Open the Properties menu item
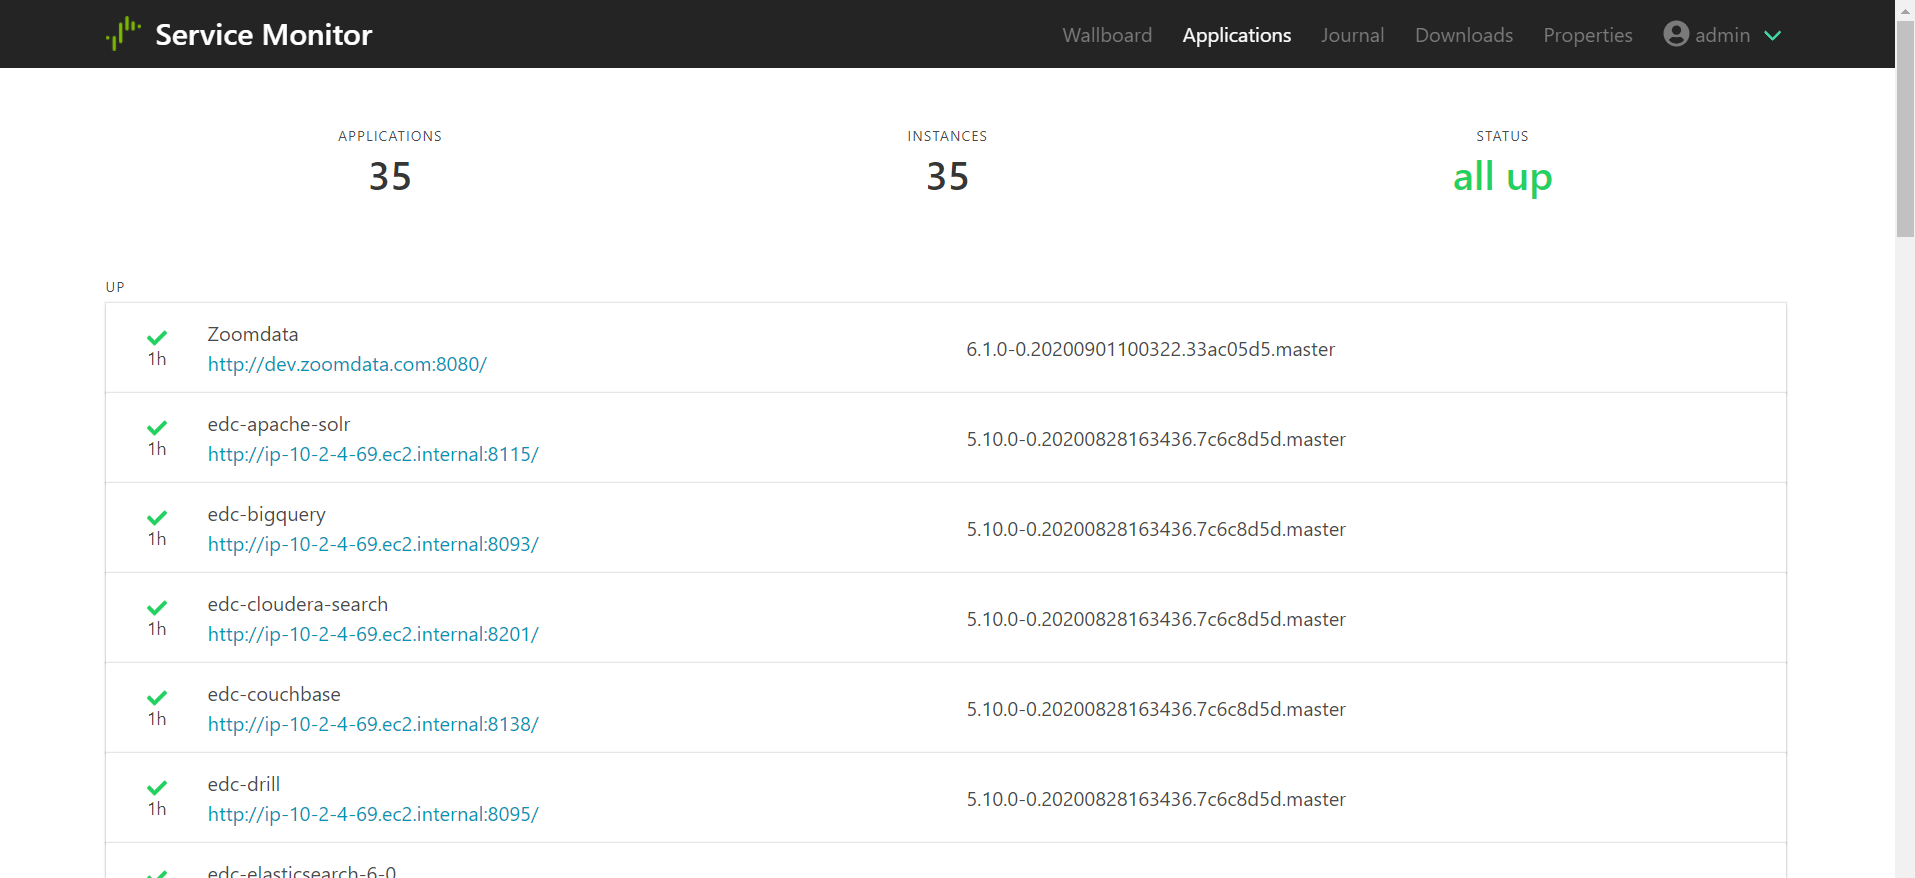1915x878 pixels. pyautogui.click(x=1588, y=35)
